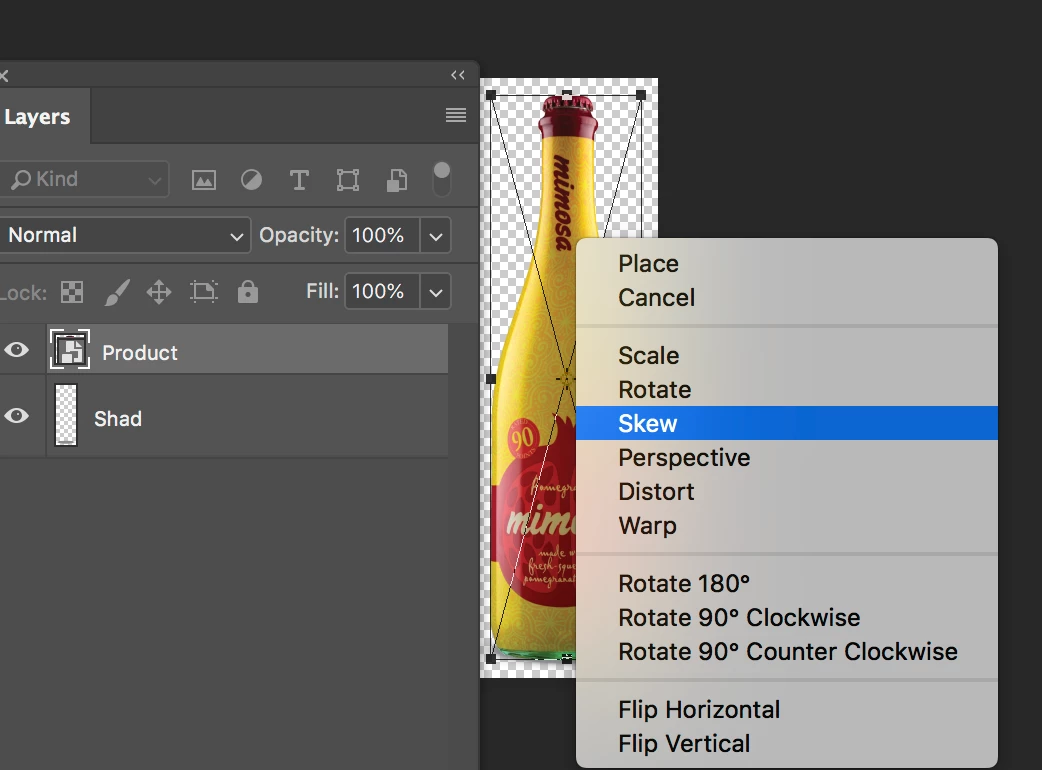
Task: Click the Opacity 100% field
Action: click(x=382, y=235)
